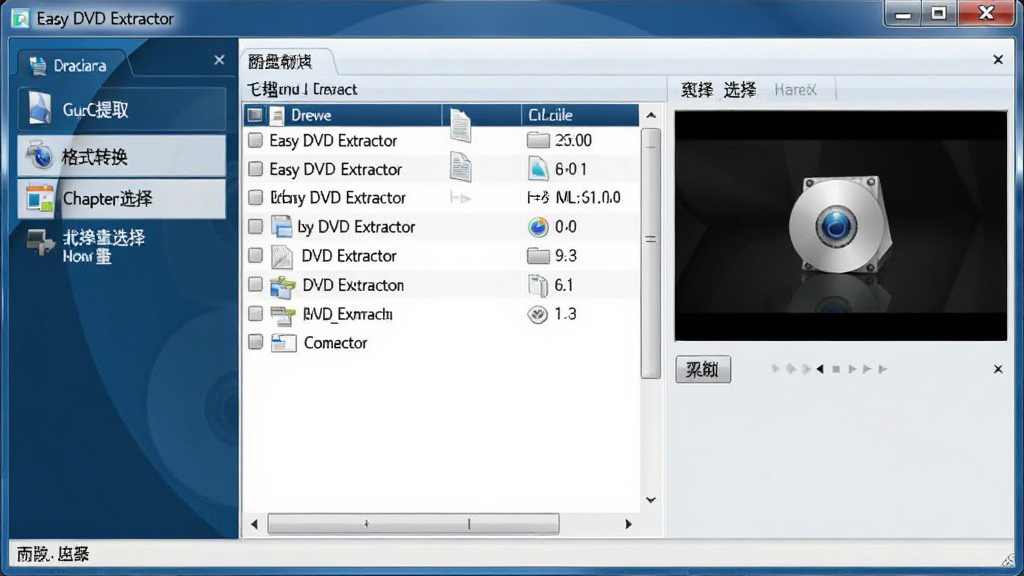Toggle the select-all checkbox in the Drewe header
This screenshot has width=1024, height=576.
point(255,116)
